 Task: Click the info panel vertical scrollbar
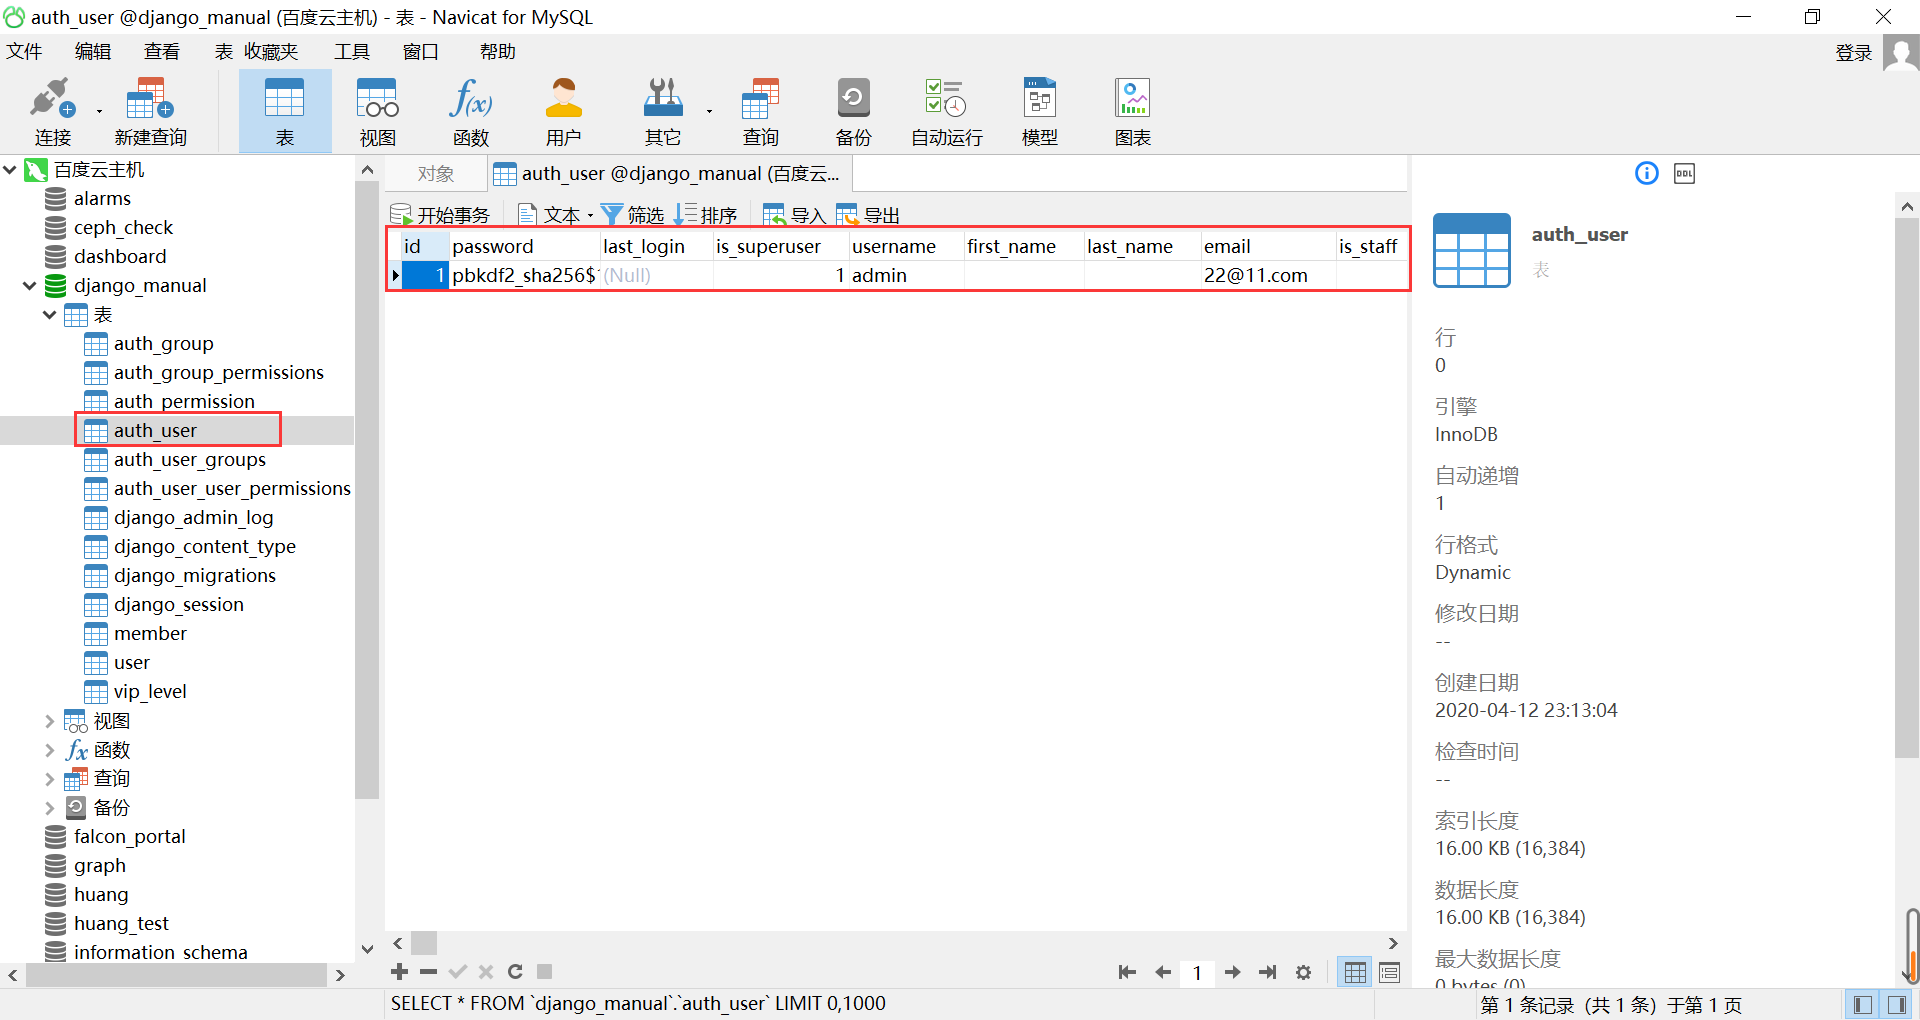pos(1907,490)
